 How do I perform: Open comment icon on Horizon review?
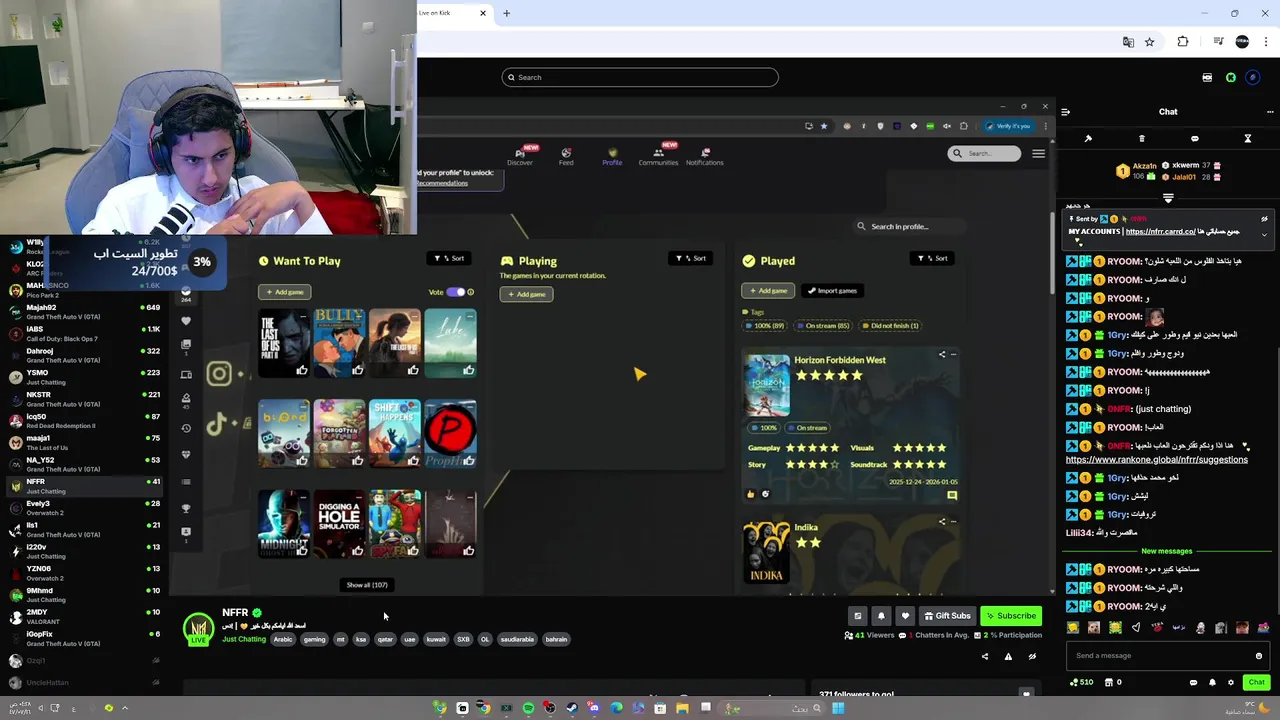click(x=952, y=495)
